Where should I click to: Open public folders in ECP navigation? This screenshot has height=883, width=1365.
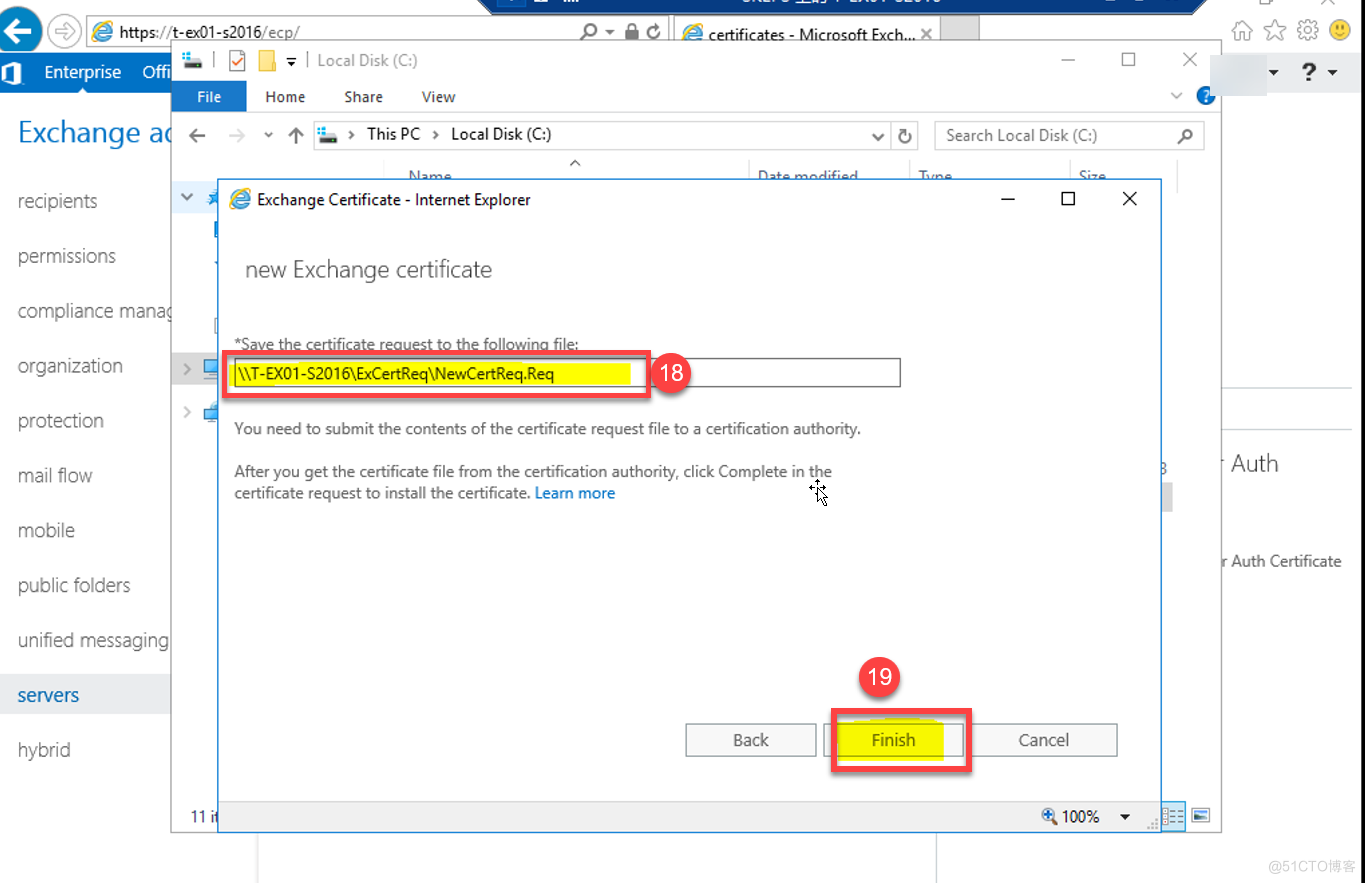(74, 586)
